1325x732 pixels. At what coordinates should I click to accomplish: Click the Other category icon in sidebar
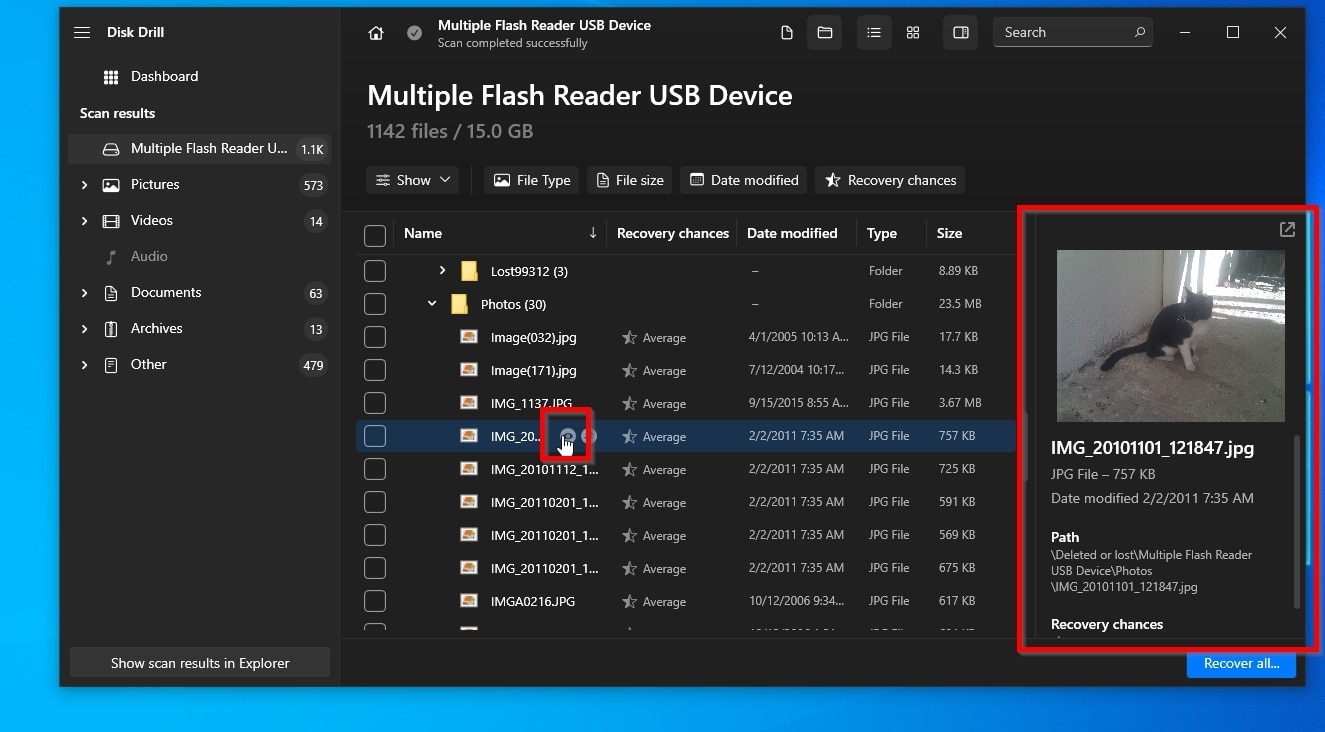tap(111, 365)
